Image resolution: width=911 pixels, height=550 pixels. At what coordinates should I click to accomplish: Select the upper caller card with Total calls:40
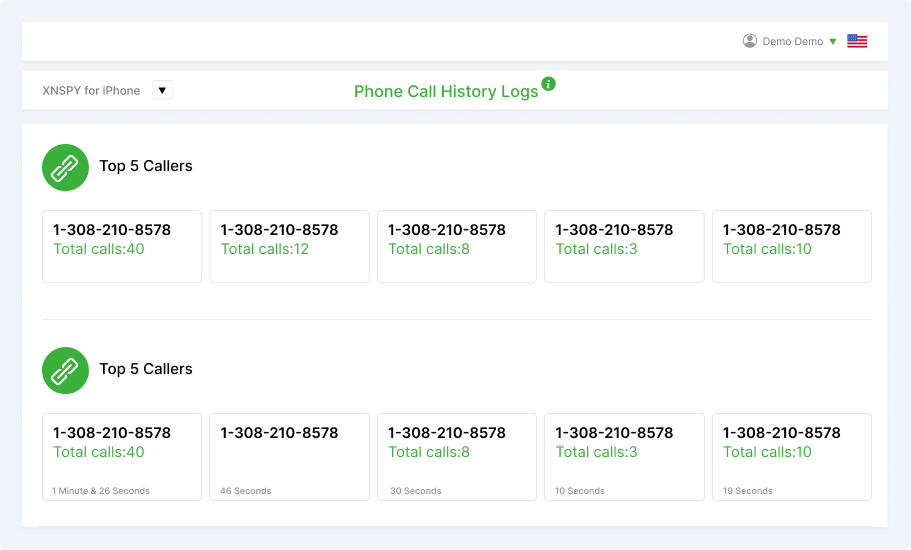point(122,246)
